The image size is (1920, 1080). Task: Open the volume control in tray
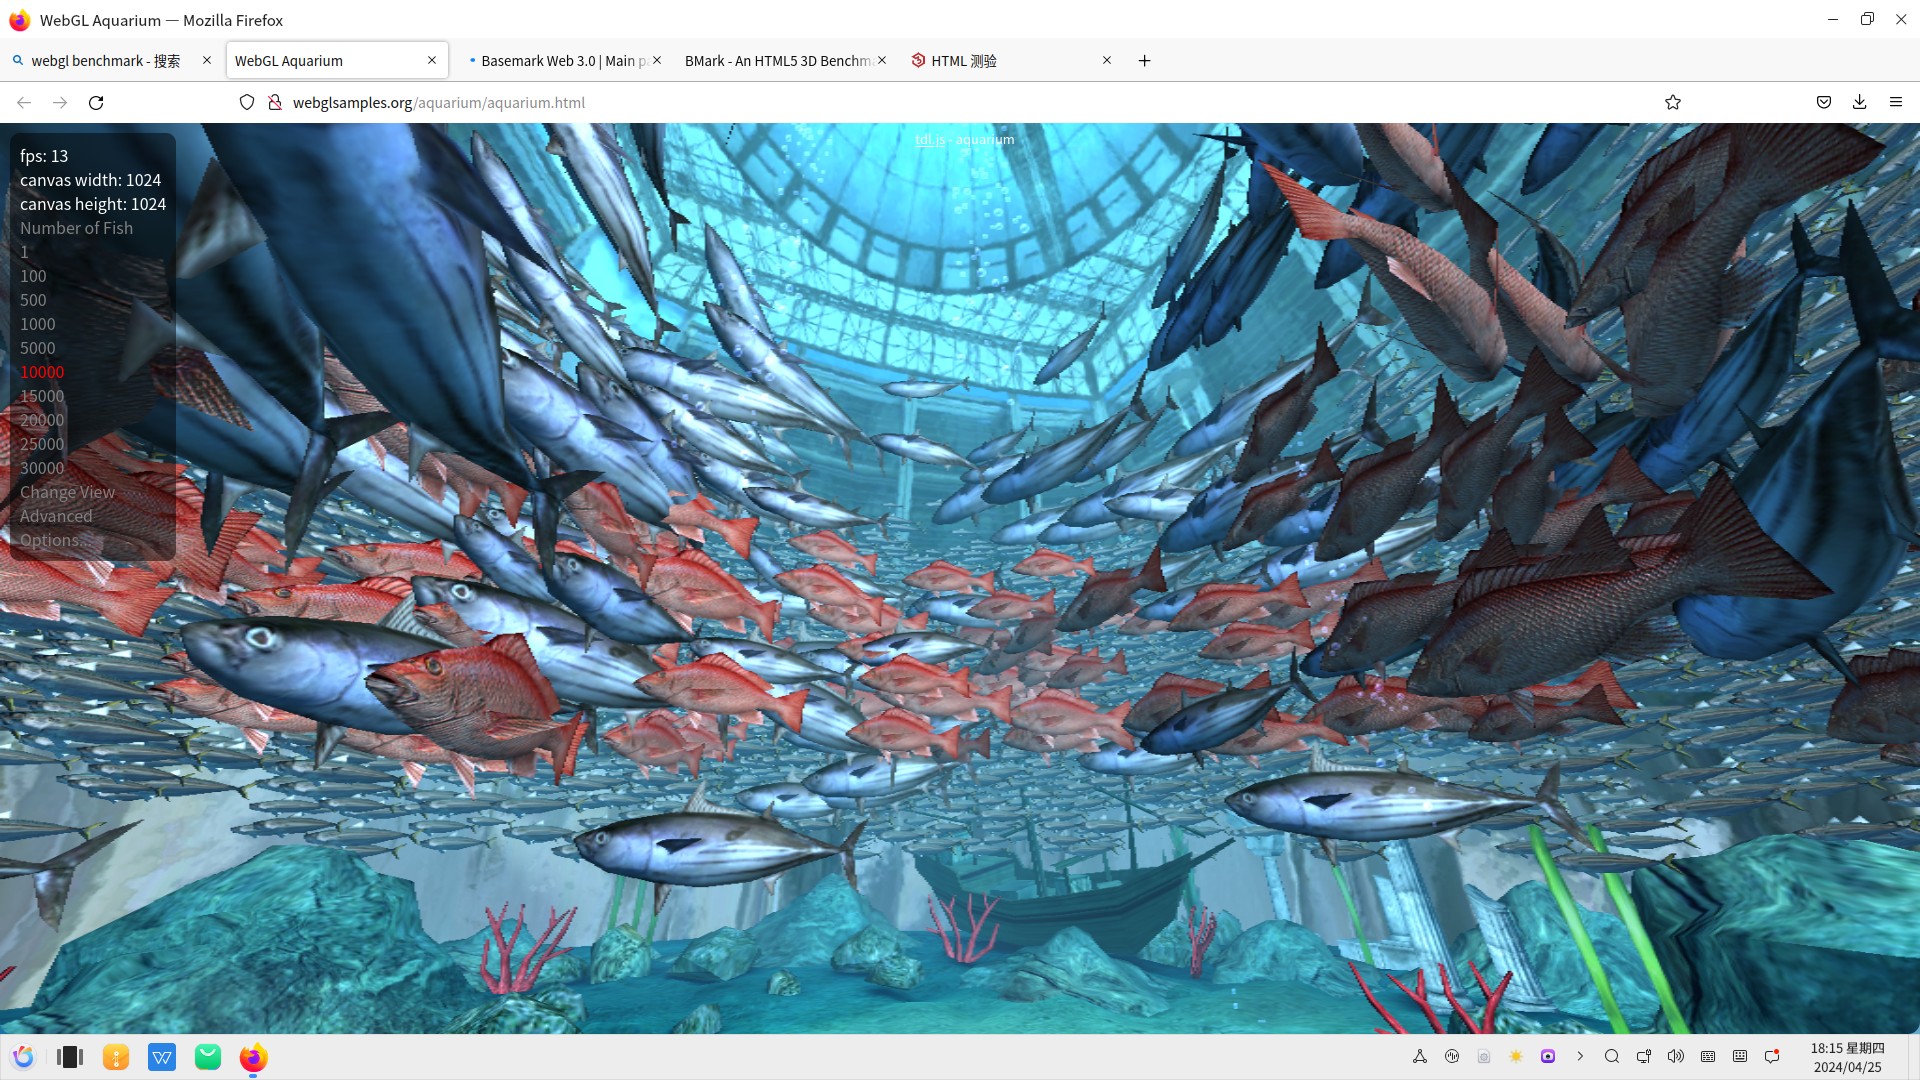click(x=1676, y=1057)
